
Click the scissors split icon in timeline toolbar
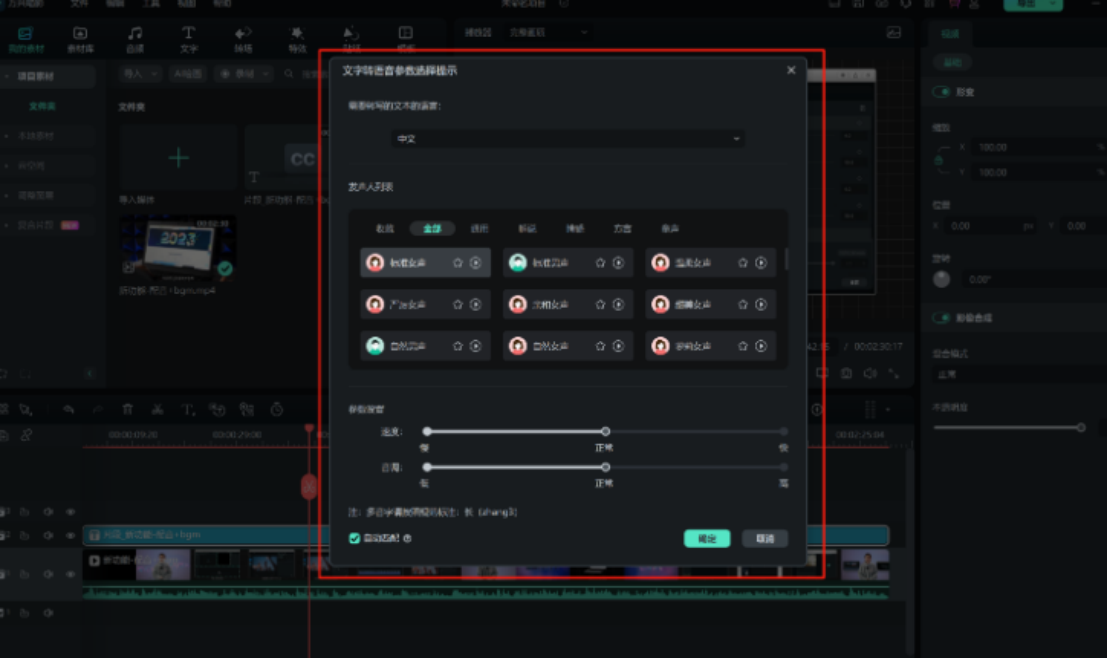pyautogui.click(x=157, y=409)
